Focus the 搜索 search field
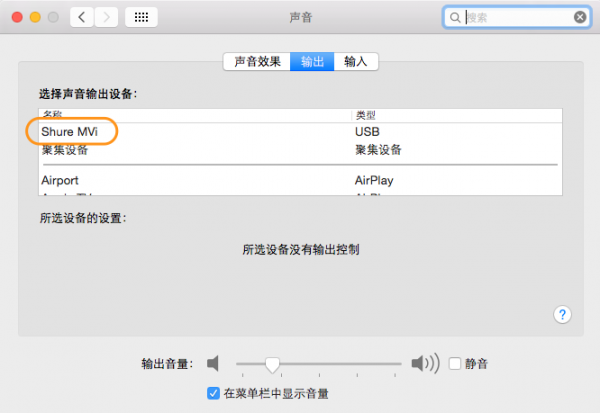Screen dimensions: 600x413 pos(517,17)
